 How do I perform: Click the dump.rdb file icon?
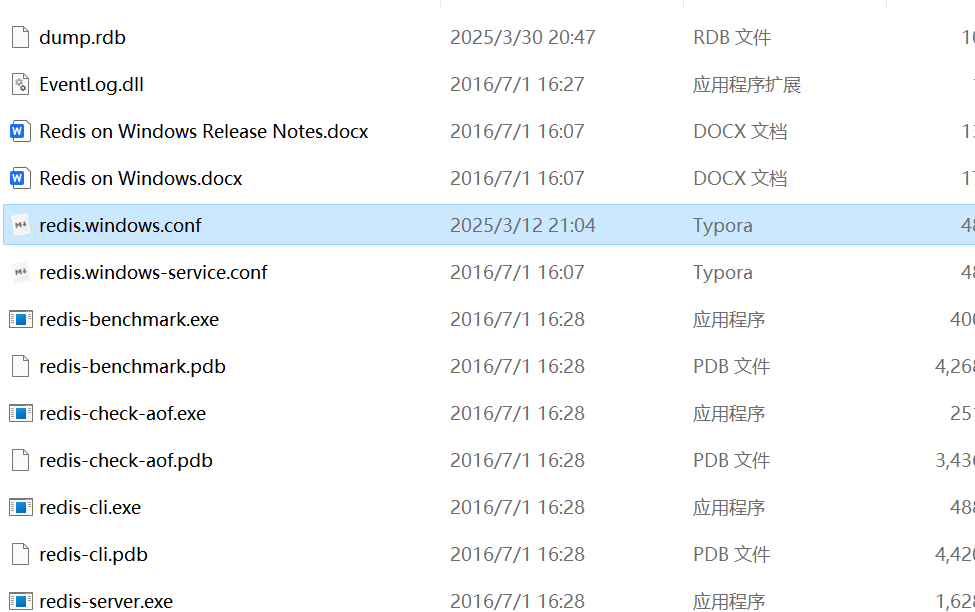tap(21, 37)
